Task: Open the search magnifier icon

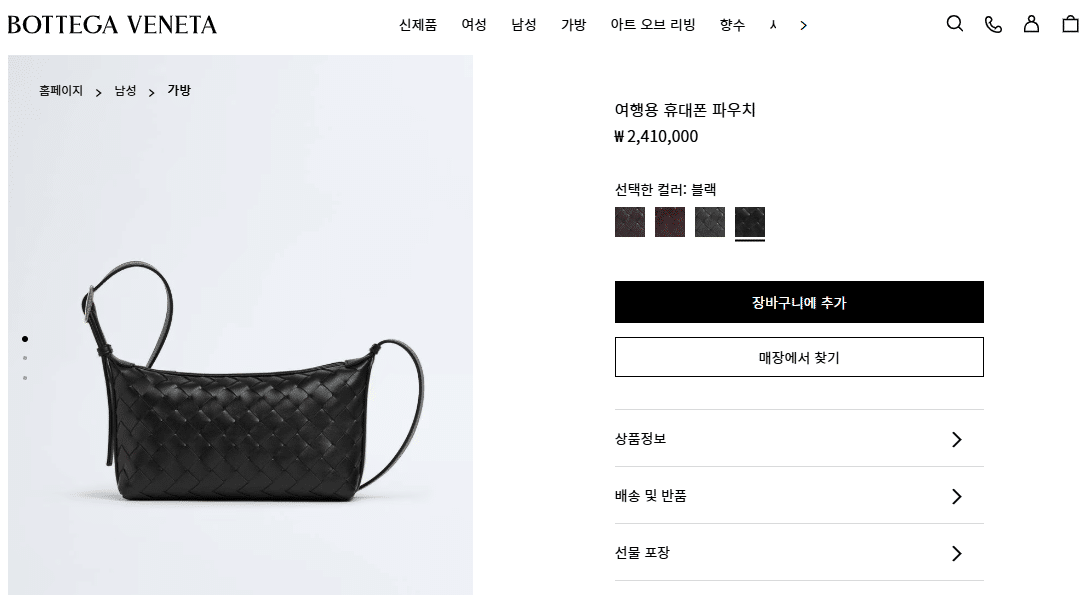Action: [x=955, y=24]
